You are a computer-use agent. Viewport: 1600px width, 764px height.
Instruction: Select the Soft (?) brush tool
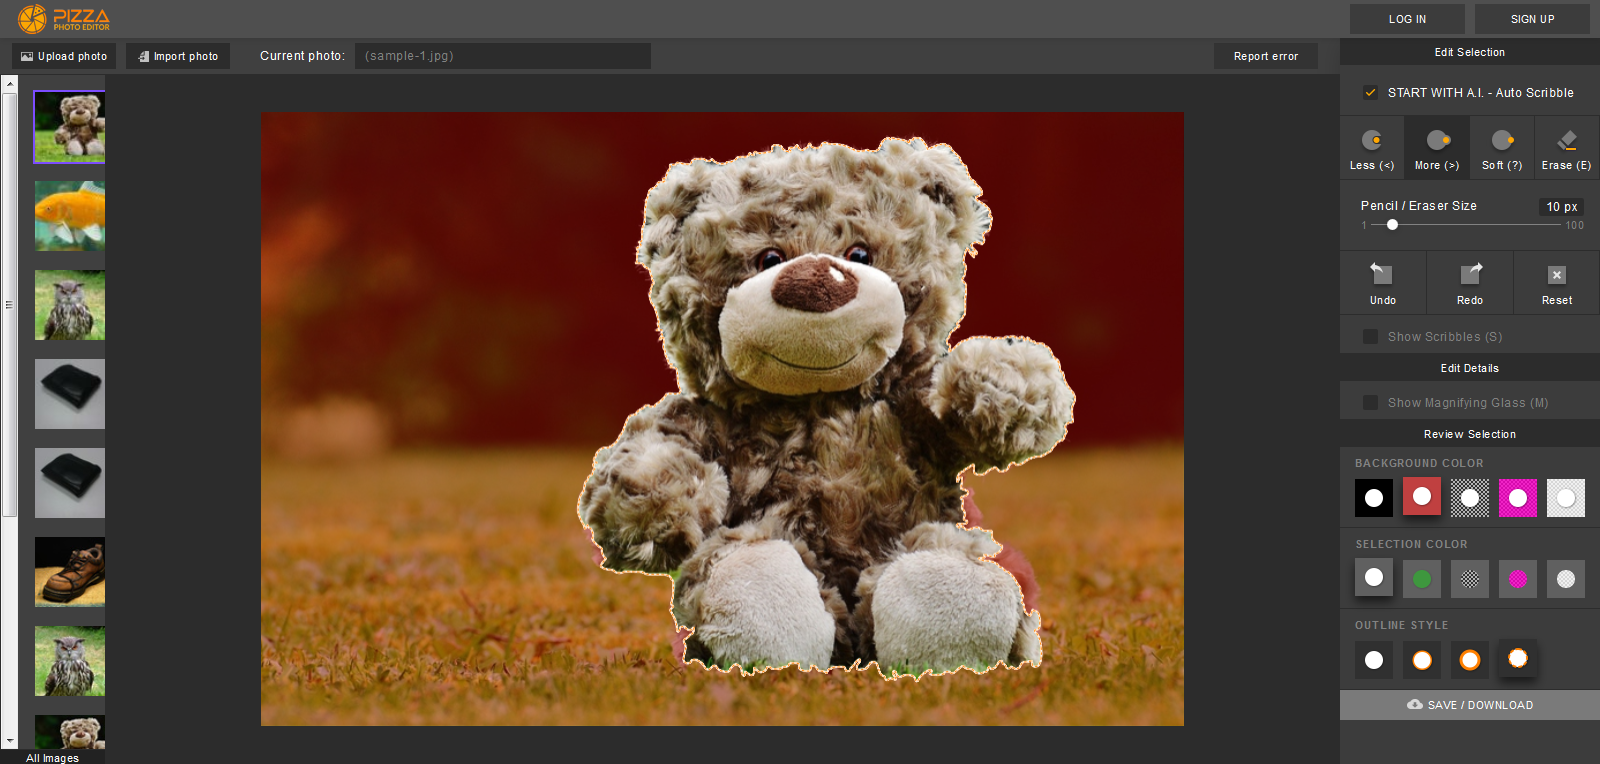(x=1502, y=148)
